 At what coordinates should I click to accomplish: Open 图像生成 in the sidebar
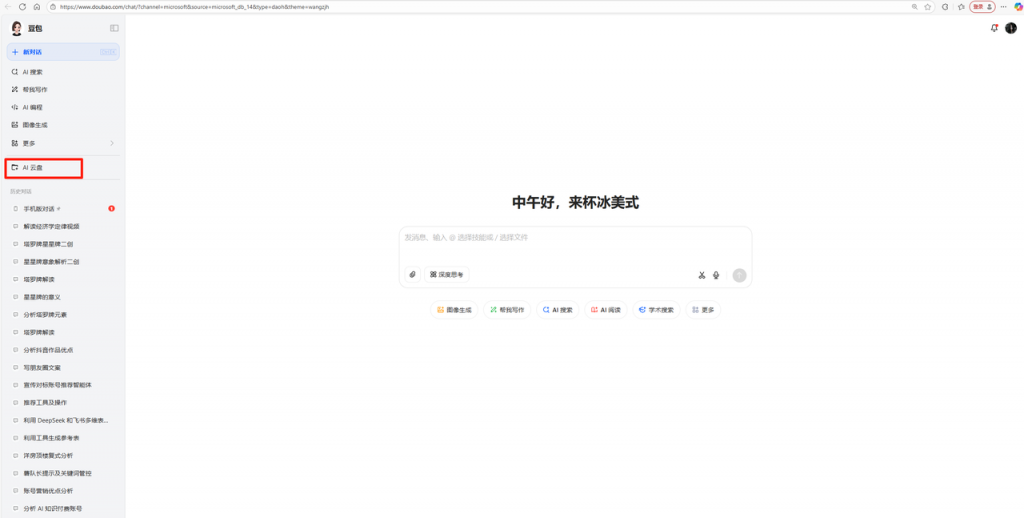pyautogui.click(x=63, y=125)
